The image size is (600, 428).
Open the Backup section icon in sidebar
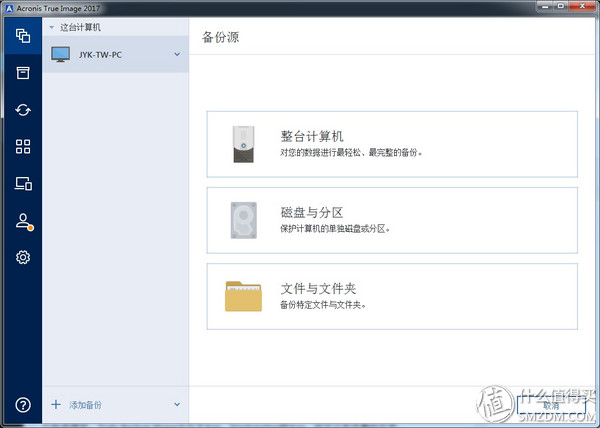[x=23, y=36]
